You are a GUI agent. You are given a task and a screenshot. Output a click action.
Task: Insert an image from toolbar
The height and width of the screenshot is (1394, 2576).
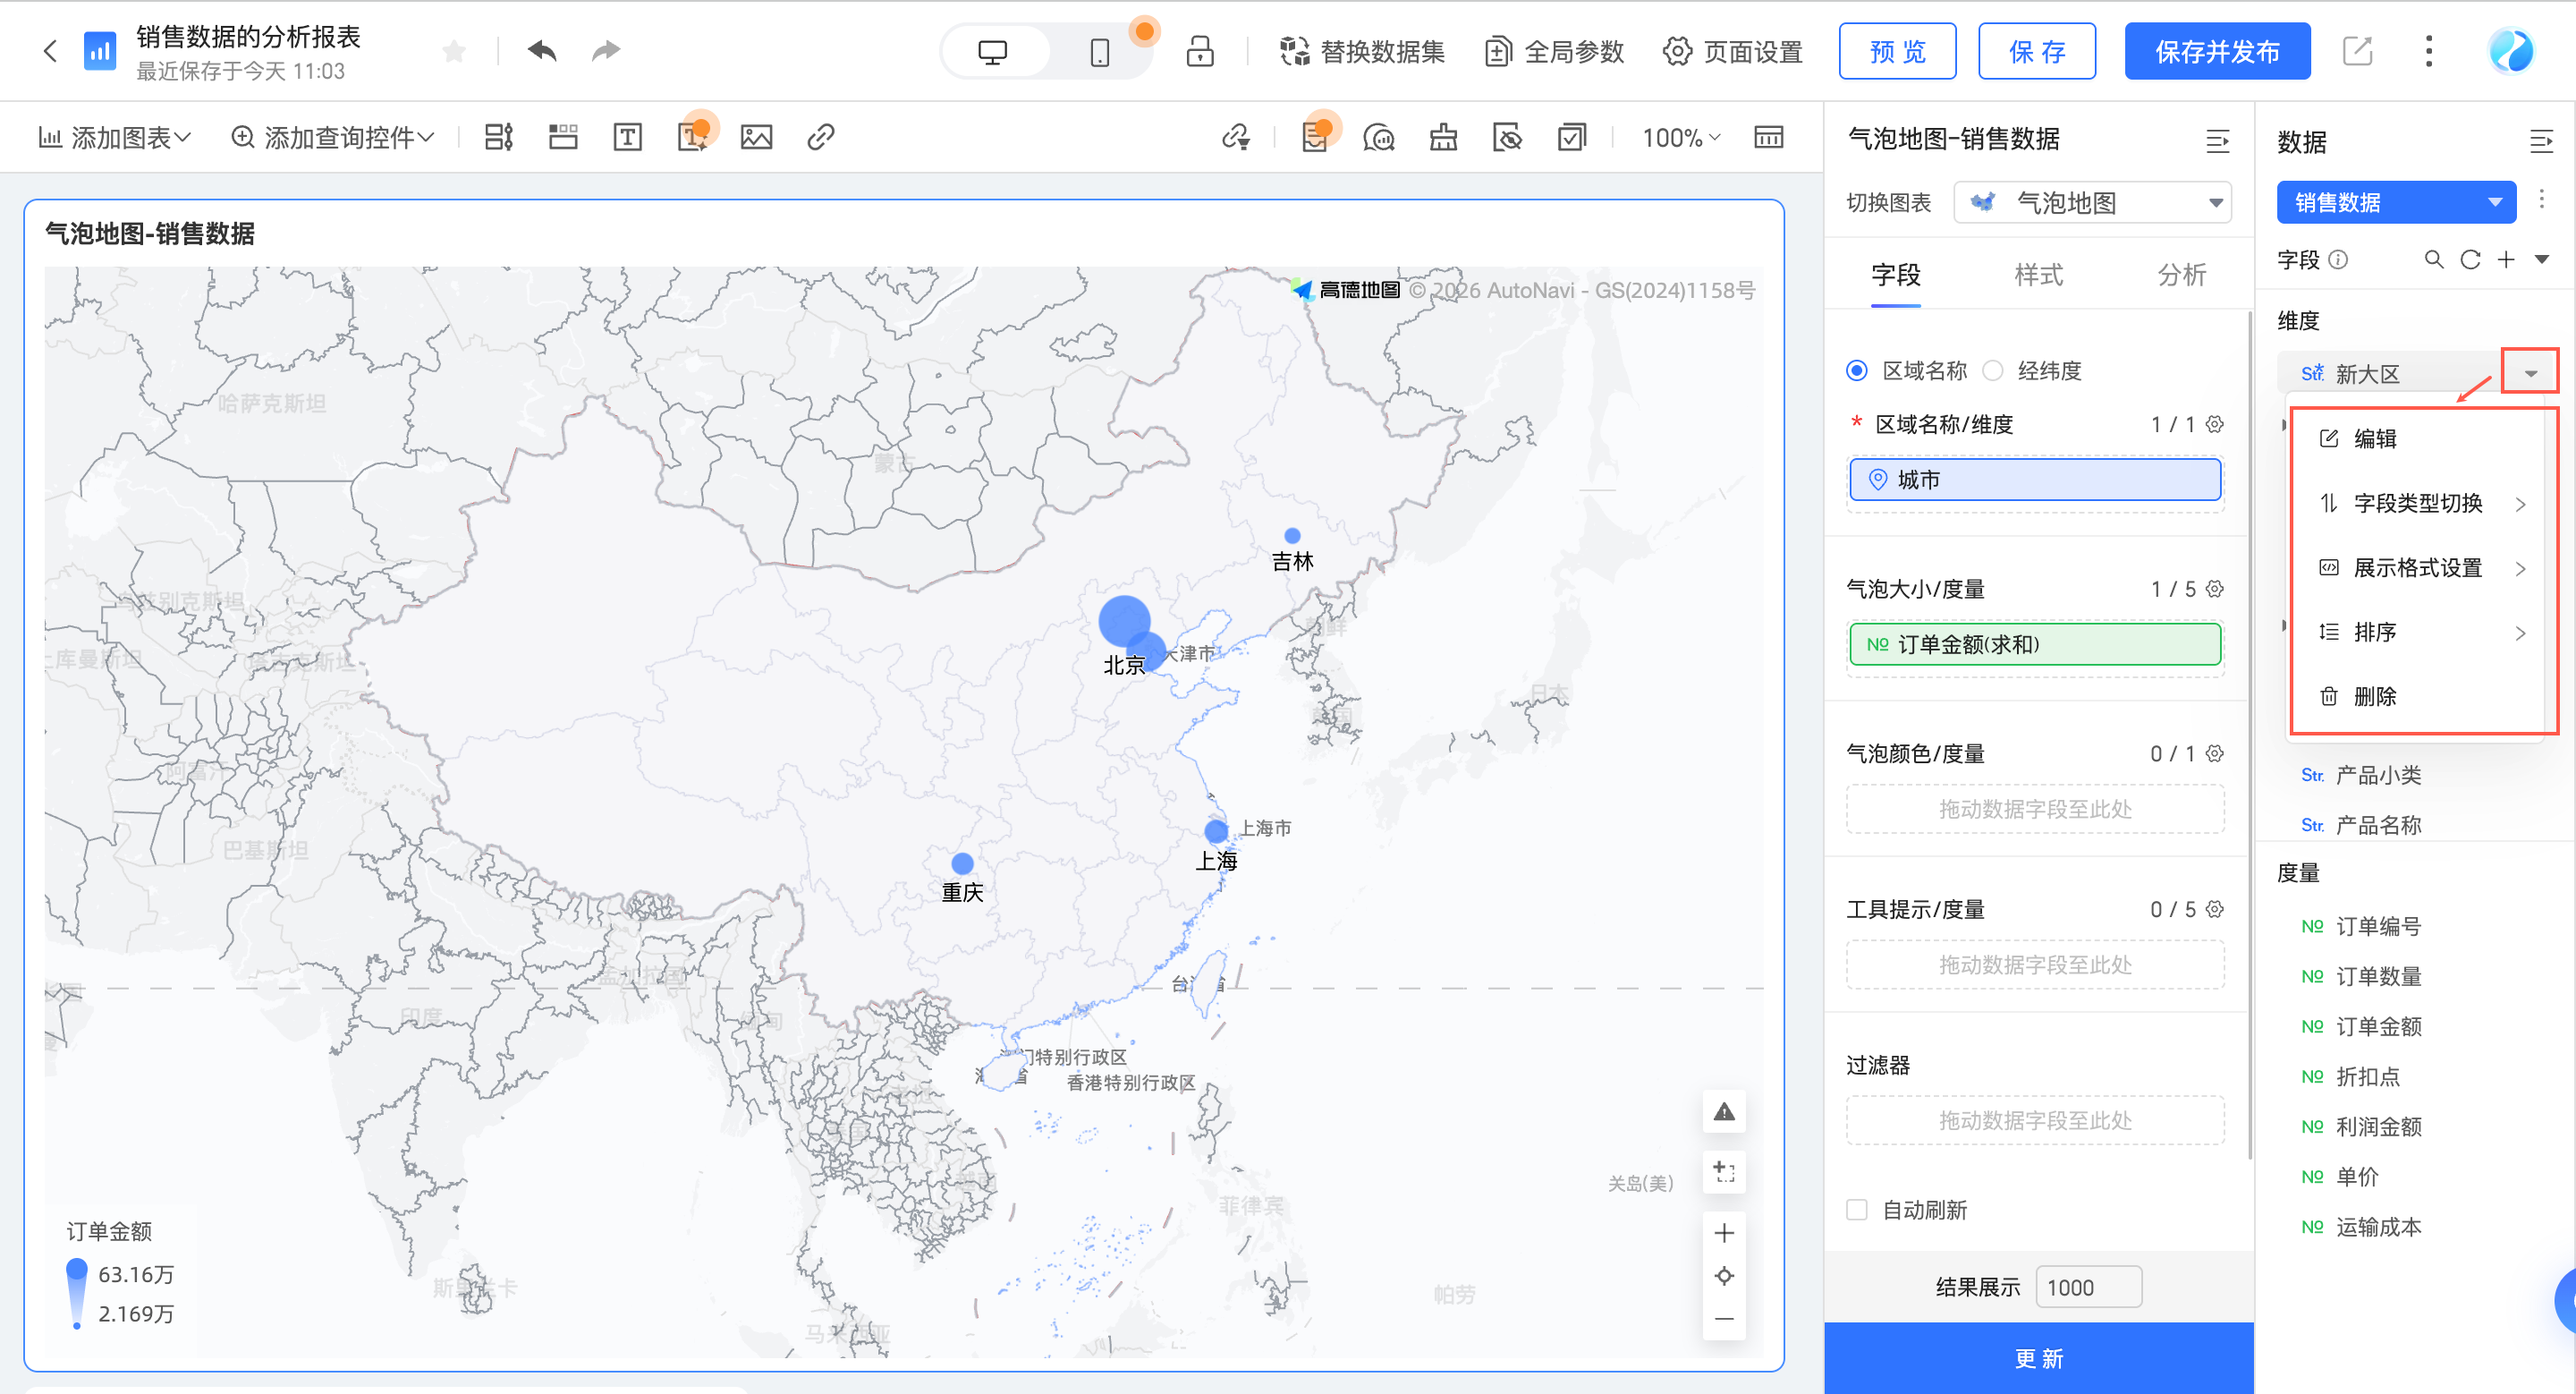756,137
